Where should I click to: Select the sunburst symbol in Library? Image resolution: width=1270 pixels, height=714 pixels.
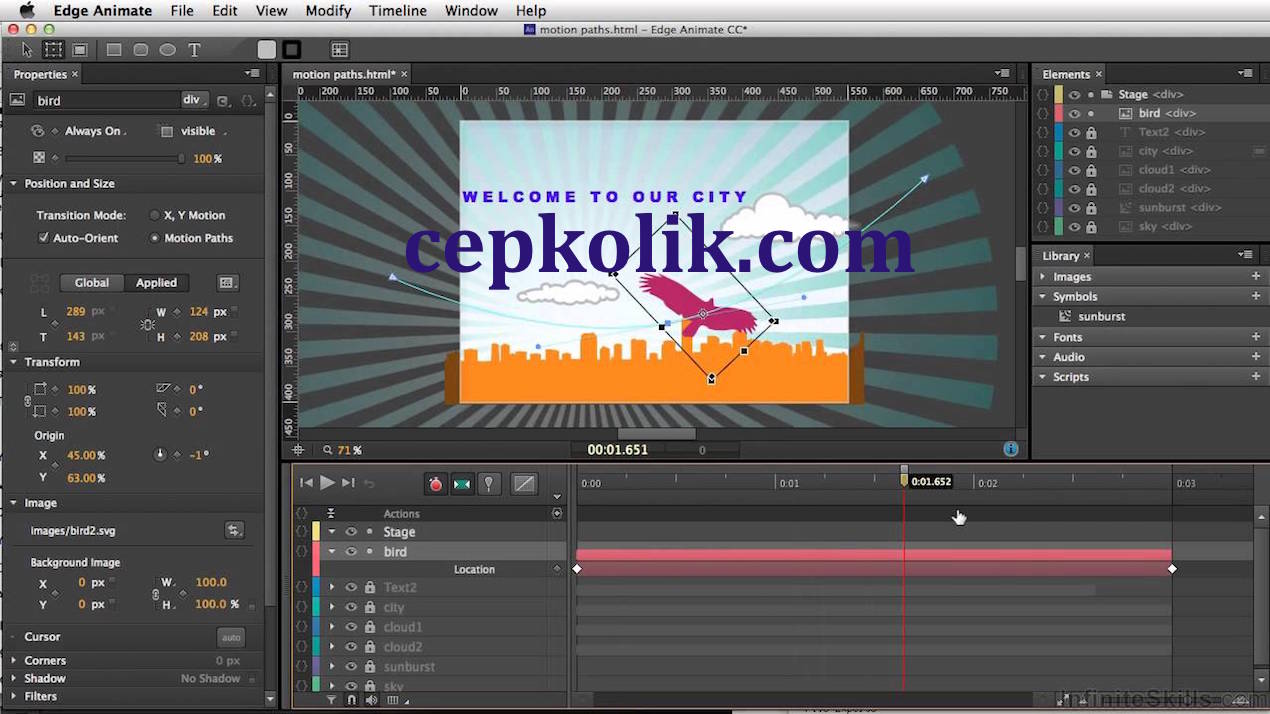[x=1101, y=316]
